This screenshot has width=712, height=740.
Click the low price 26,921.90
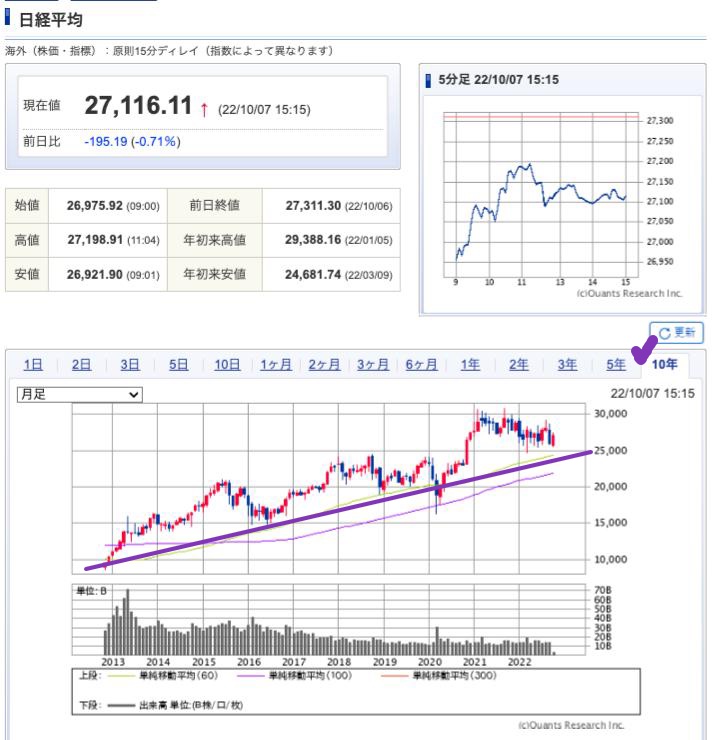coord(94,274)
